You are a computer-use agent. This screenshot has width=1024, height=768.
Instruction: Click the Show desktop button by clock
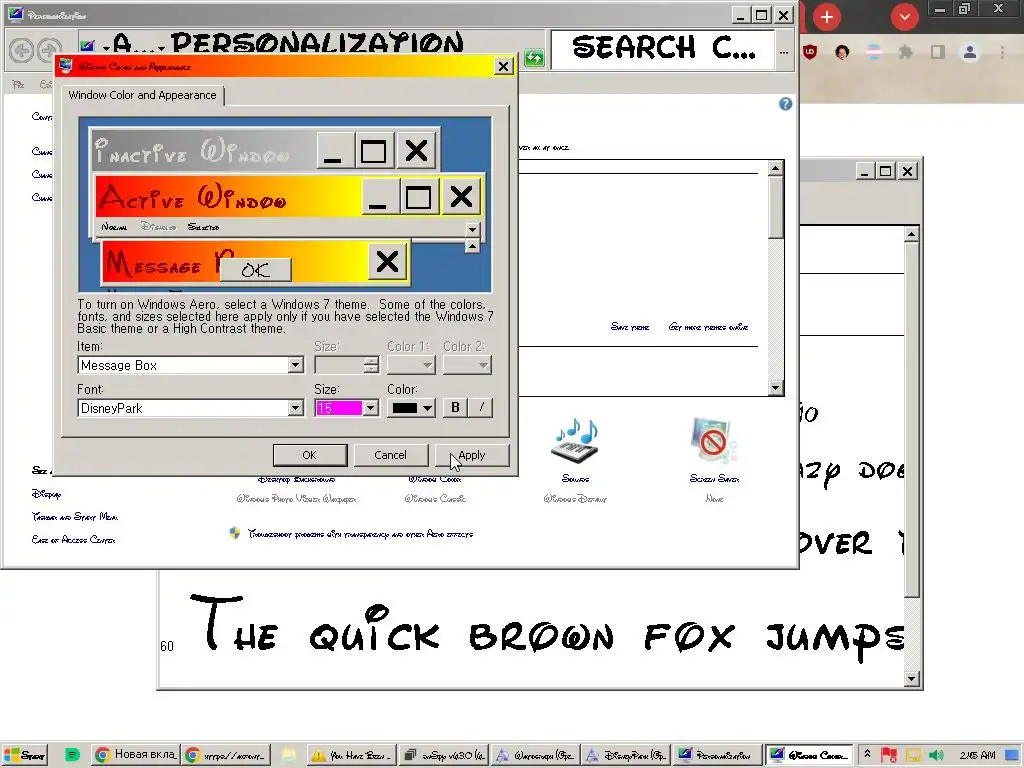coord(1012,755)
